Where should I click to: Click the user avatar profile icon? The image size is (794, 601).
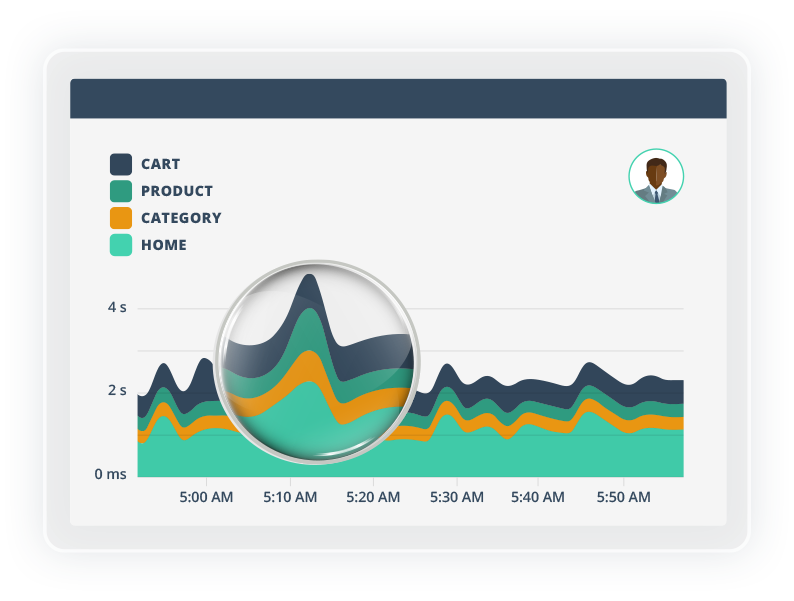tap(656, 177)
